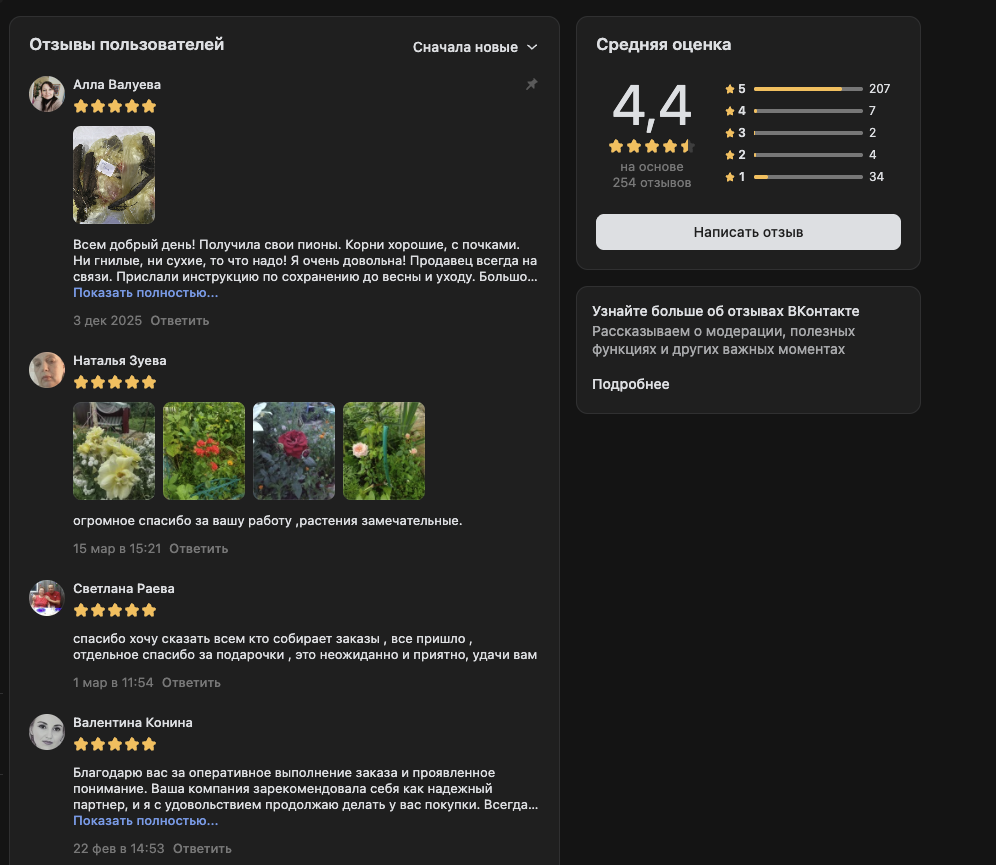Click the four-star rating row with 7 reviews
Viewport: 996px width, 865px height.
[x=801, y=111]
